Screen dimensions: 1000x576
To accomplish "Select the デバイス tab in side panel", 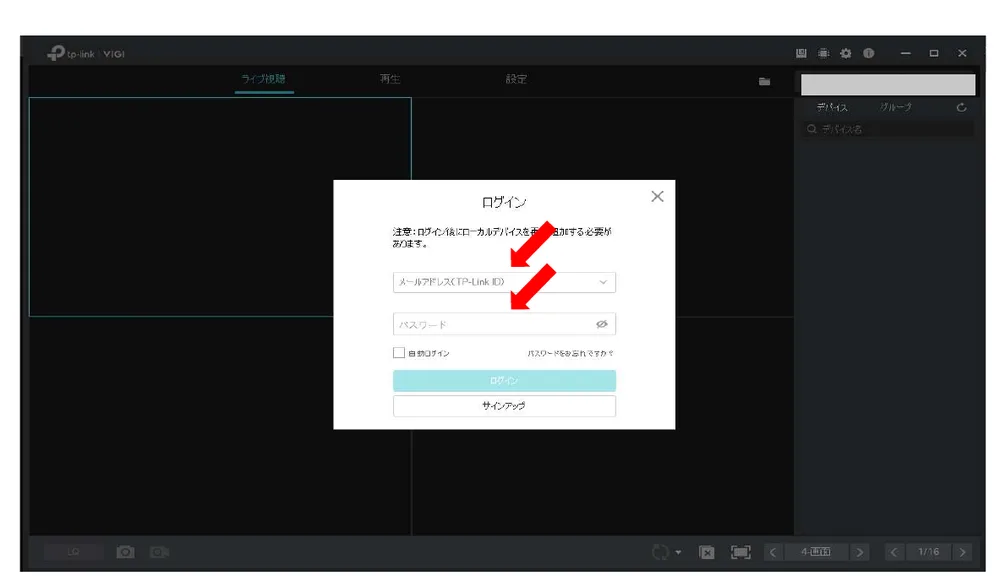I will coord(832,108).
